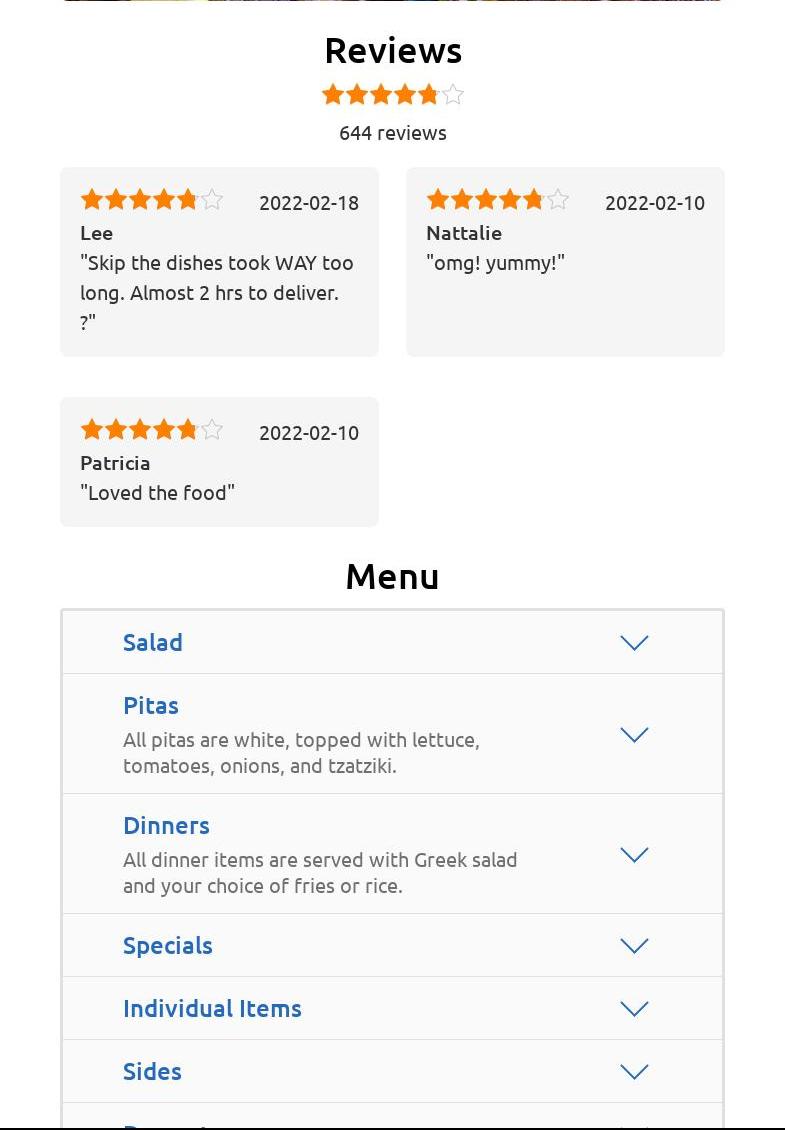The height and width of the screenshot is (1130, 785).
Task: Select the Salad category heading
Action: [153, 642]
